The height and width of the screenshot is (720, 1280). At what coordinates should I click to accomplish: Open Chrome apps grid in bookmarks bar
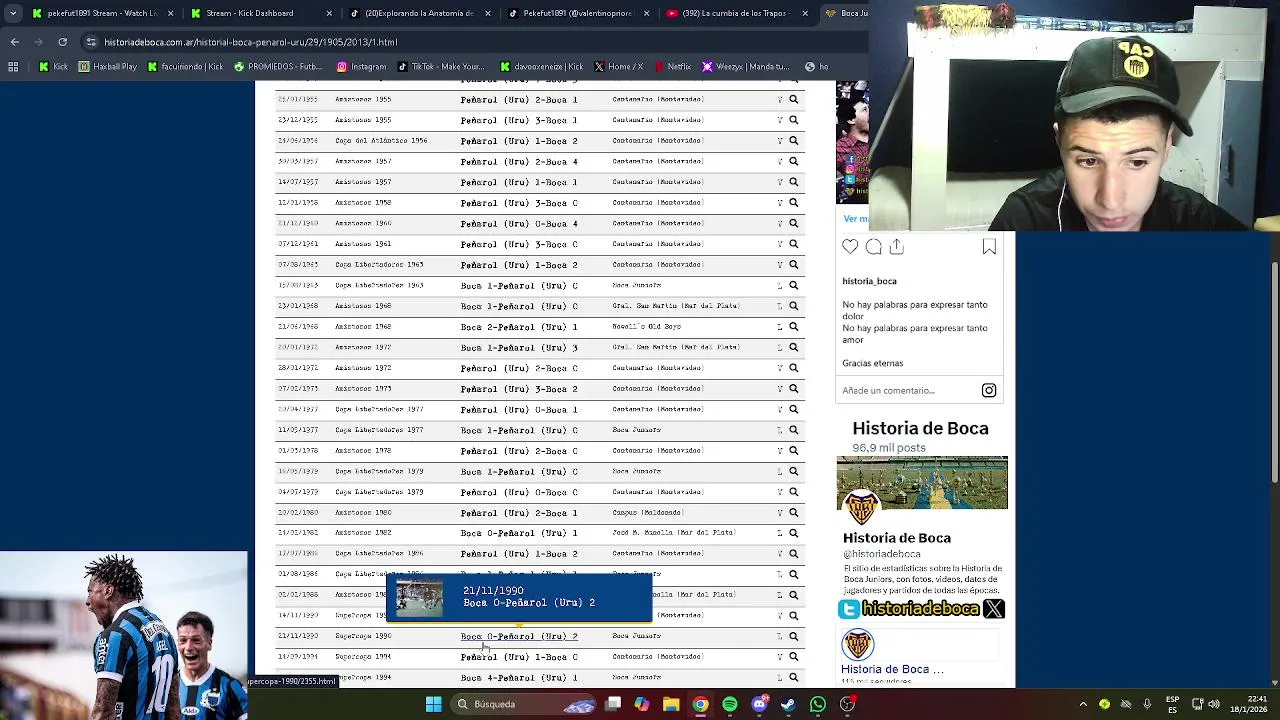[13, 67]
